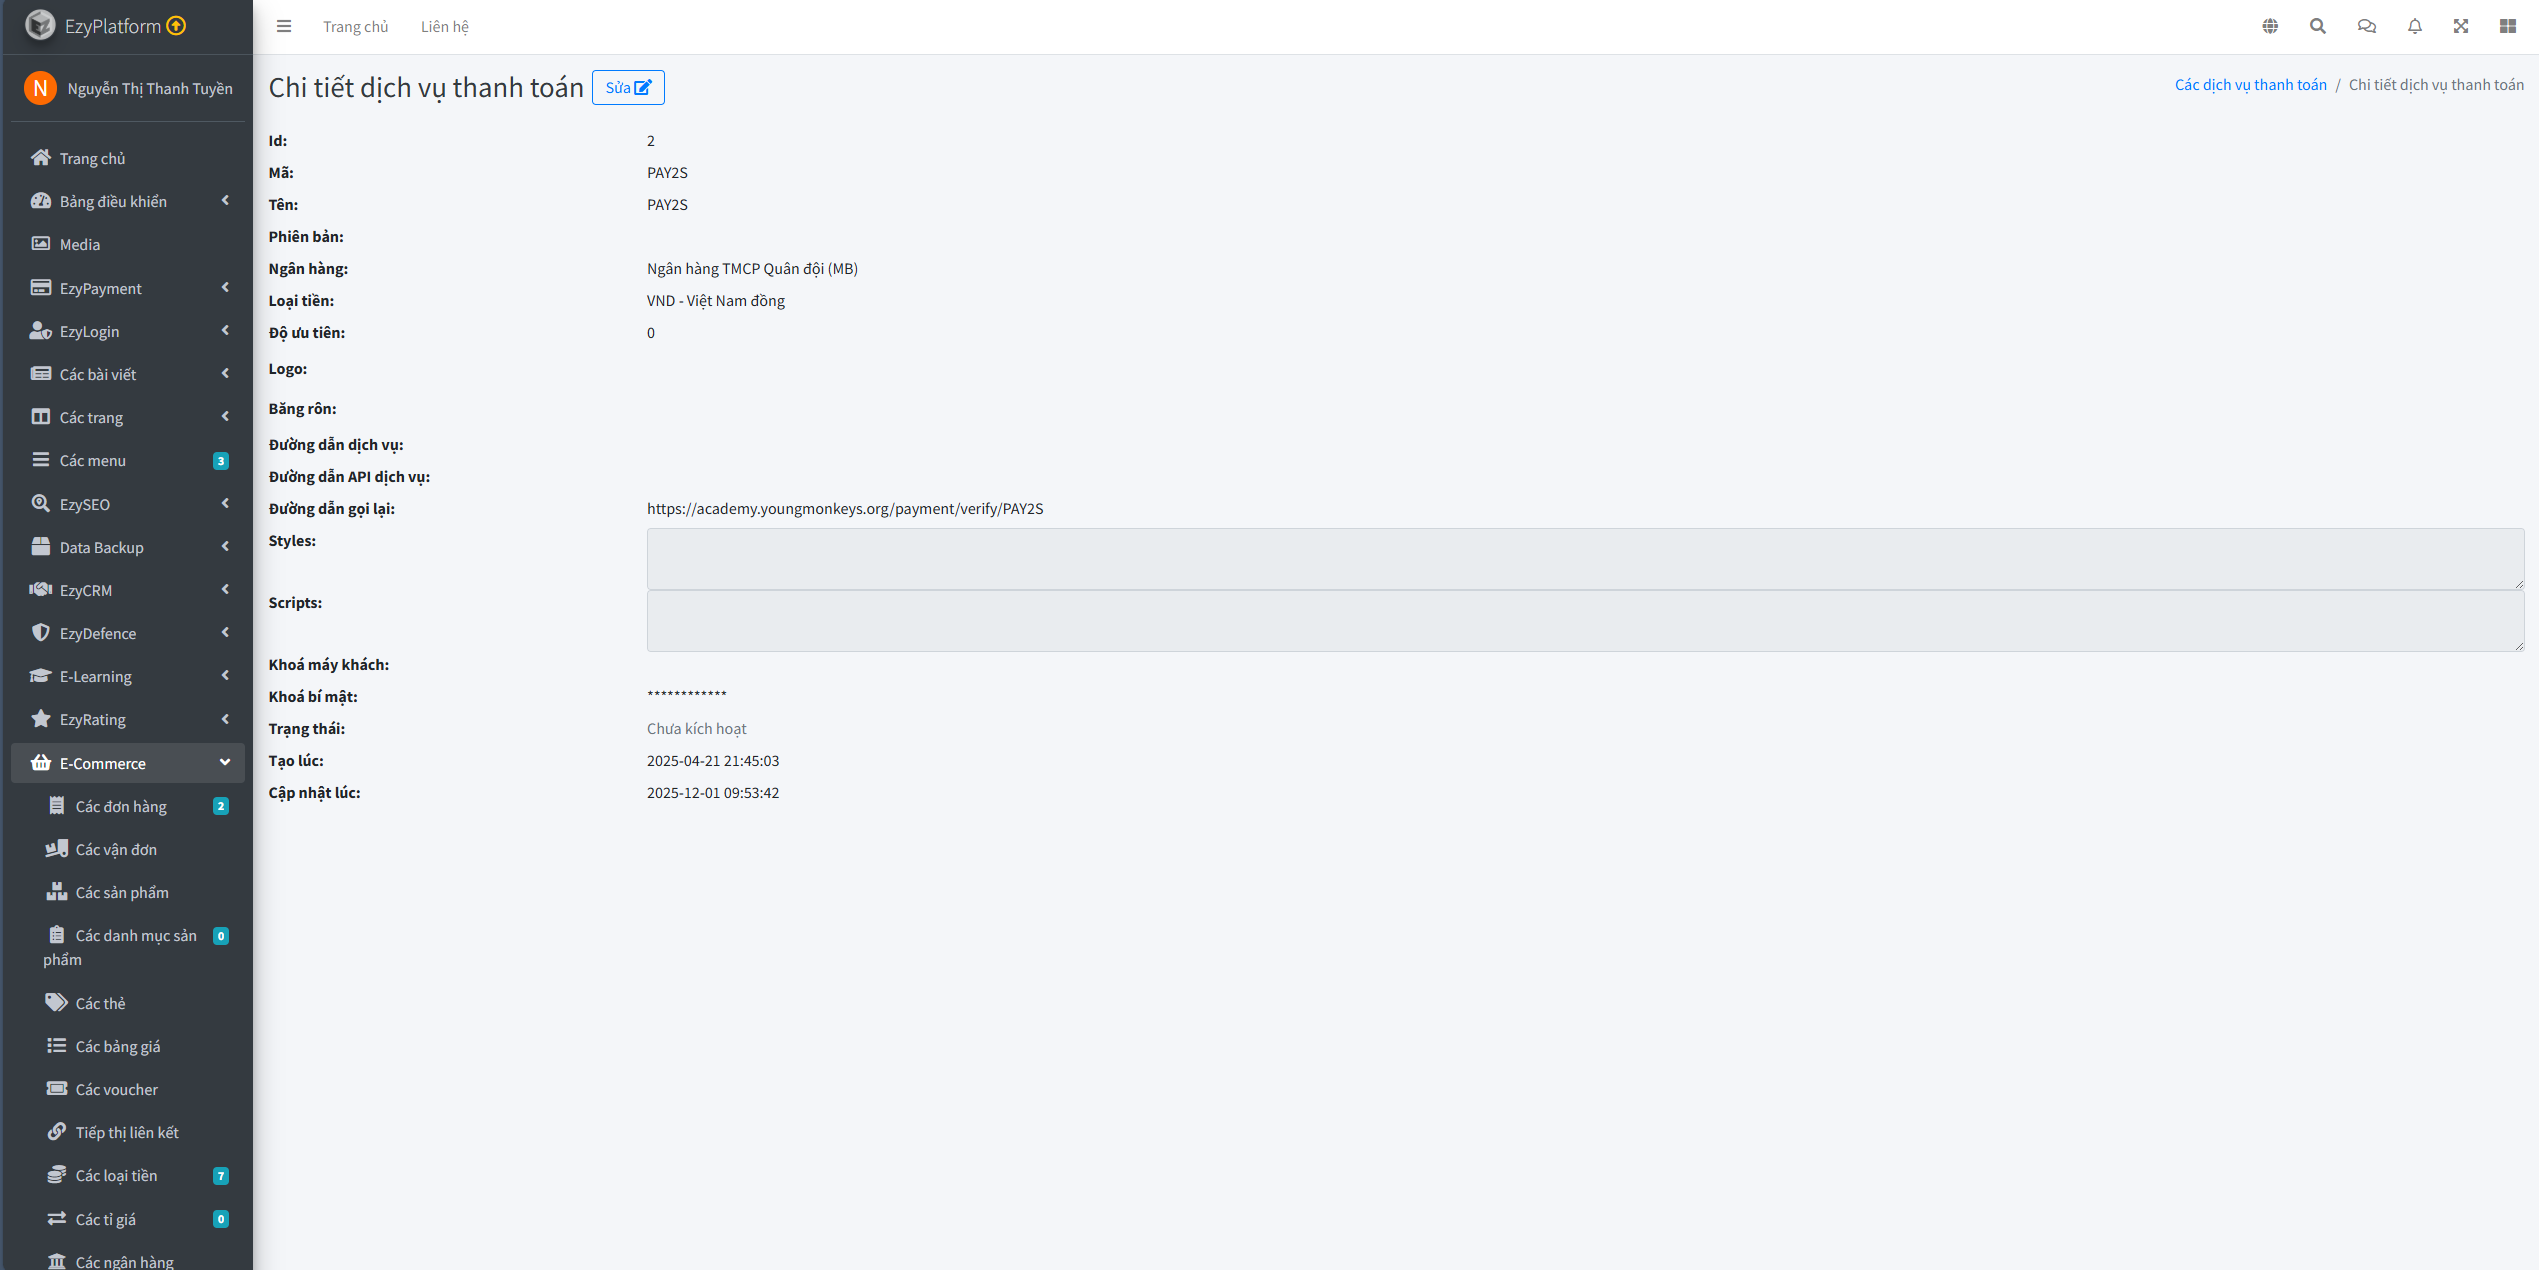Click the Sửa edit button
Image resolution: width=2539 pixels, height=1270 pixels.
pyautogui.click(x=628, y=88)
